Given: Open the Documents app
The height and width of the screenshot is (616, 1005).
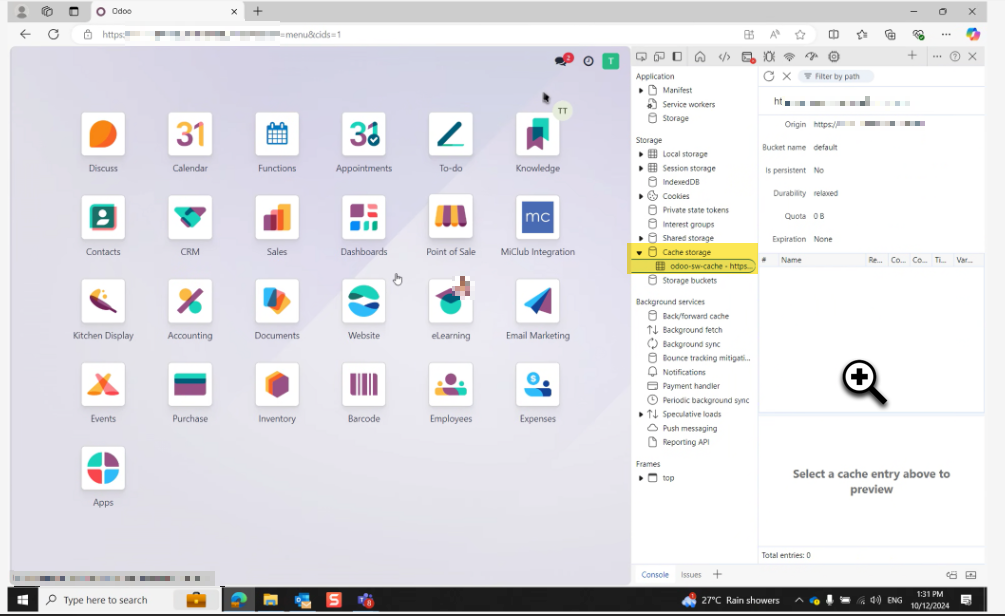Looking at the screenshot, I should point(277,301).
